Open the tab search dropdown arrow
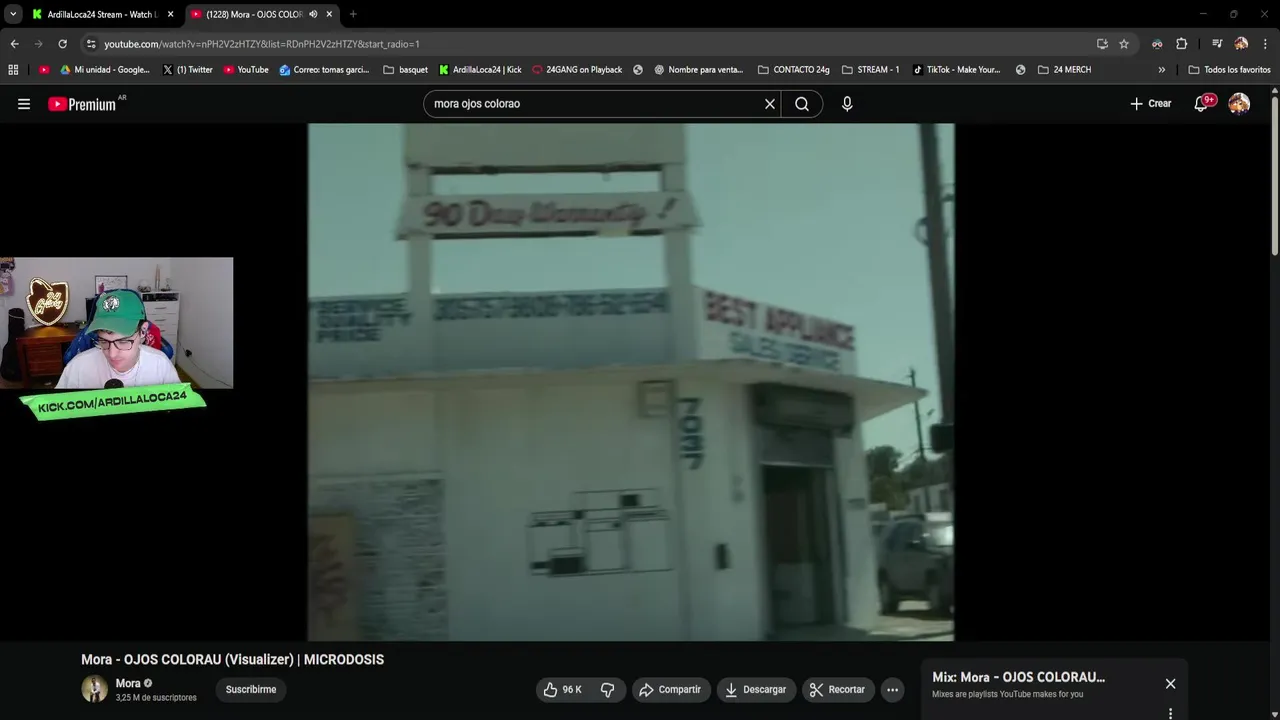The width and height of the screenshot is (1280, 720). coord(13,14)
